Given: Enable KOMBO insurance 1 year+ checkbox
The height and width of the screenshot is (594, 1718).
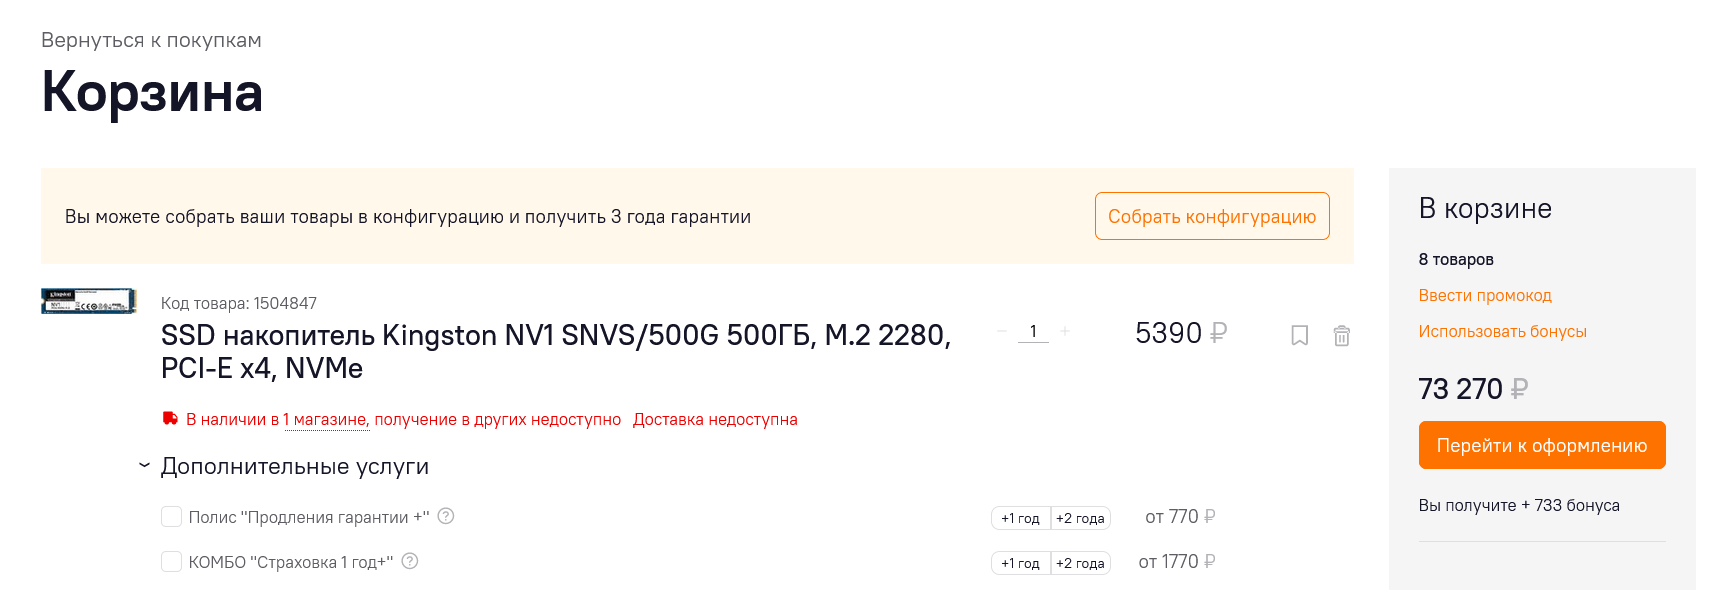Looking at the screenshot, I should click(171, 562).
